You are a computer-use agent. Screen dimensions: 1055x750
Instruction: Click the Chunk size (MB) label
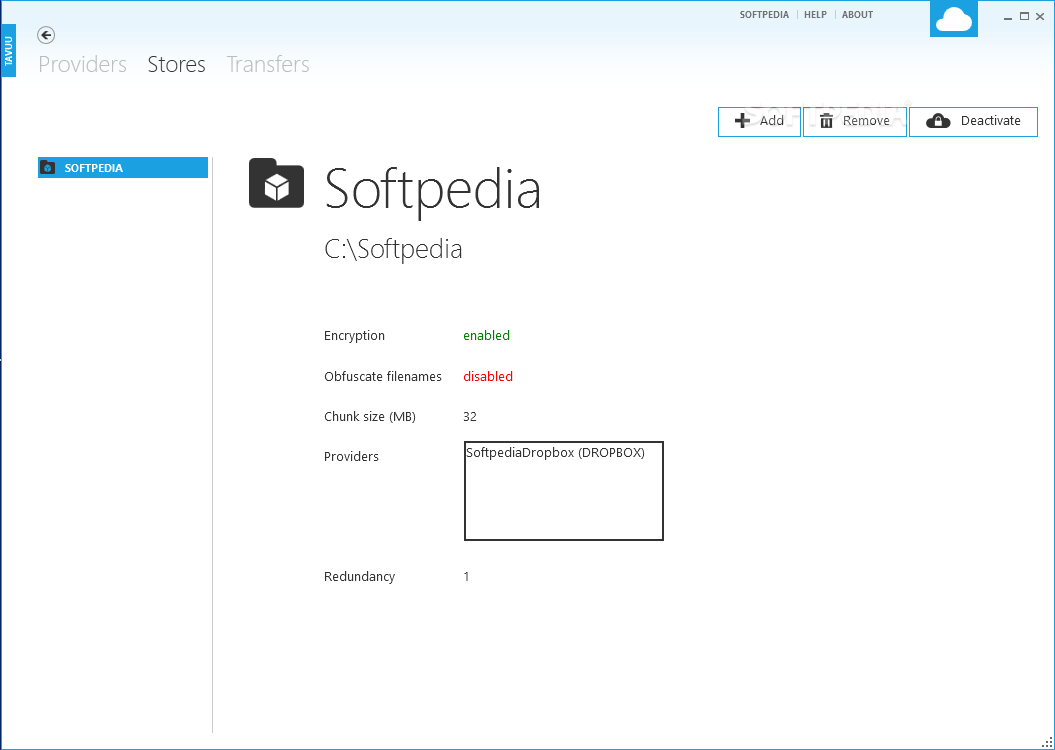coord(369,416)
